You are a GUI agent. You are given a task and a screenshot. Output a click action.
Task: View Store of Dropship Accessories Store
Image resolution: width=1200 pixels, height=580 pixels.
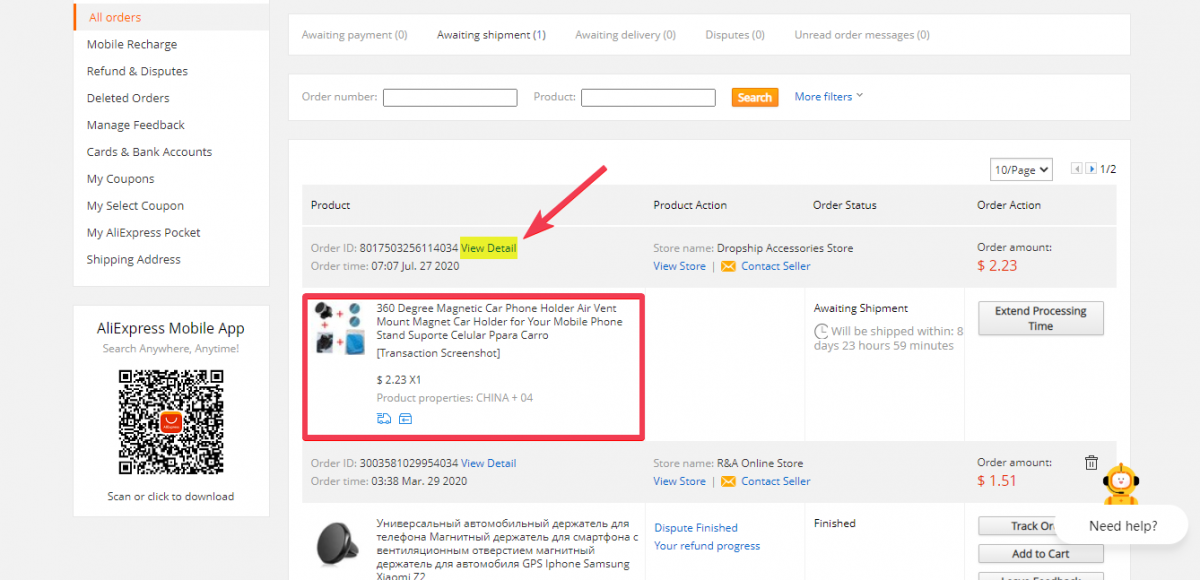(679, 266)
